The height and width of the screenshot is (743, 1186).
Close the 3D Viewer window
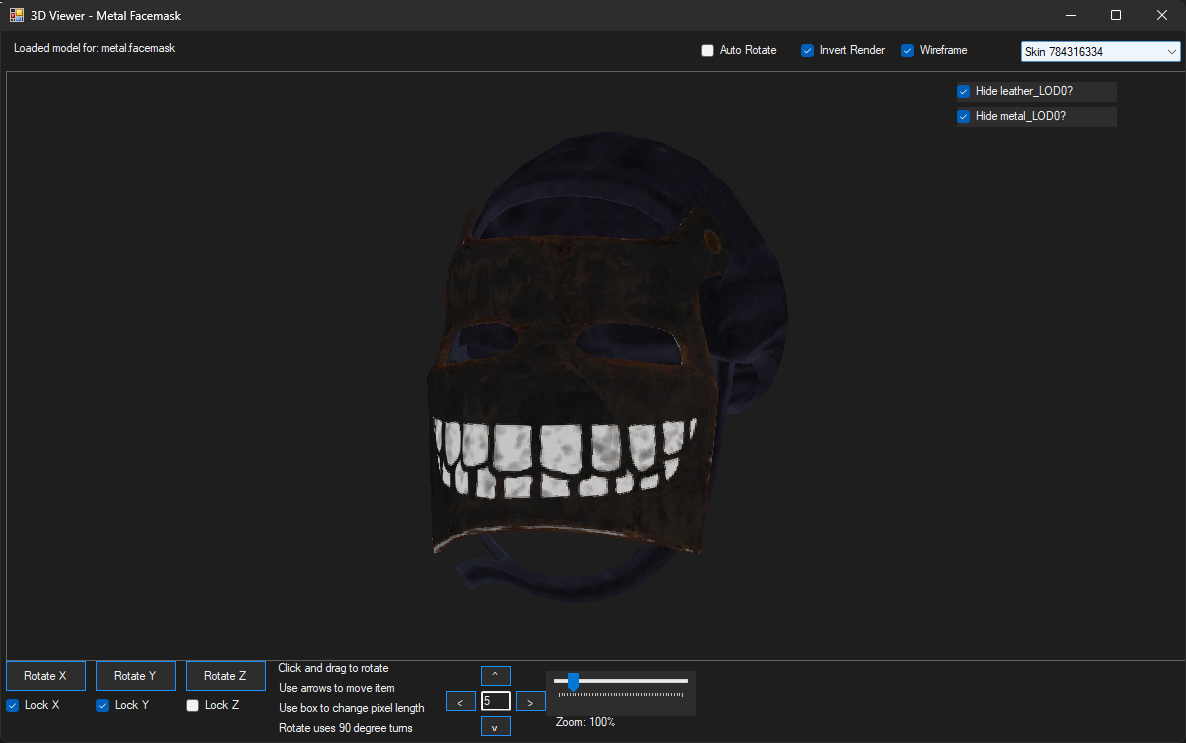click(1162, 15)
